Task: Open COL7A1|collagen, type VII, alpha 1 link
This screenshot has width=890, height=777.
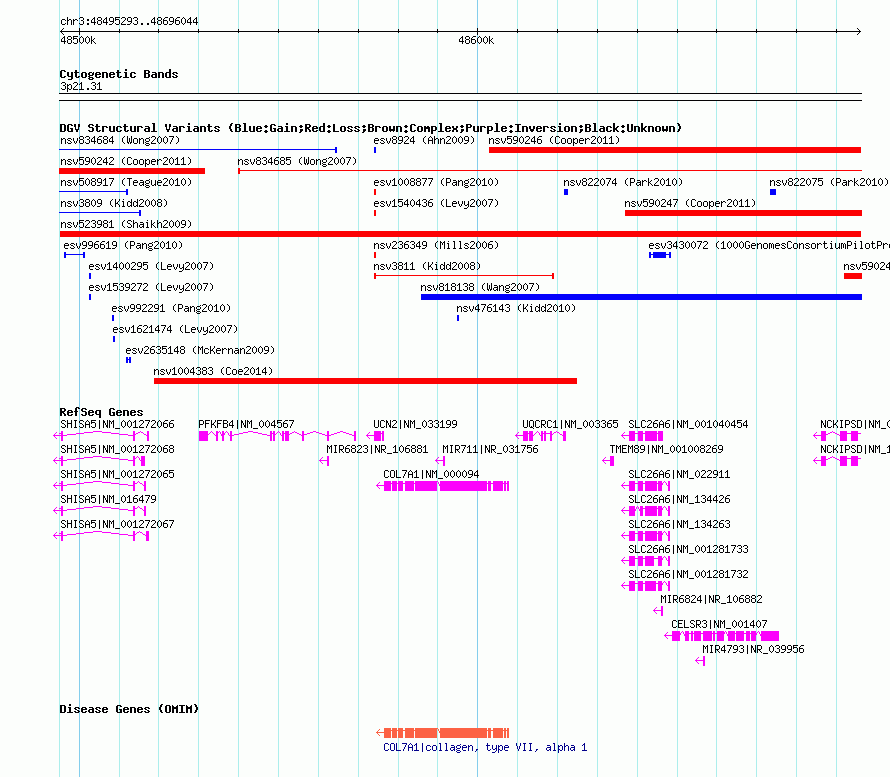Action: 485,747
